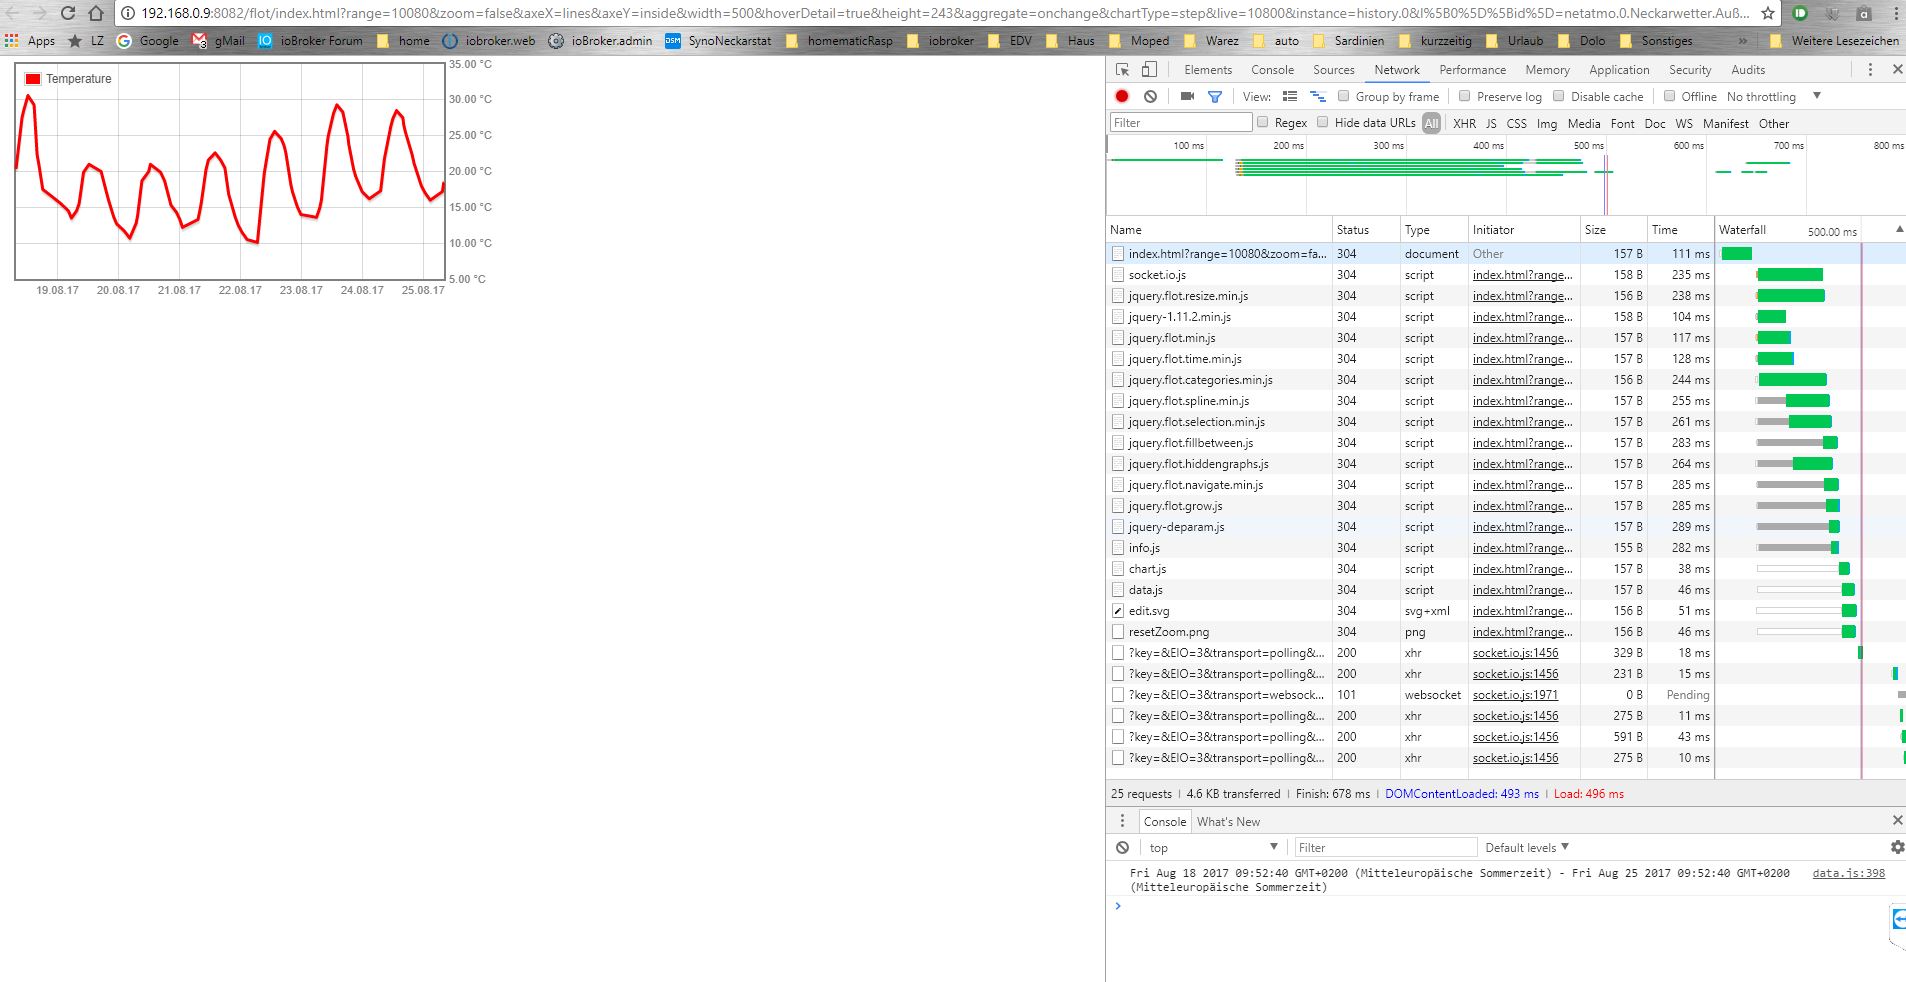The width and height of the screenshot is (1906, 982).
Task: Toggle the device toolbar icon
Action: pyautogui.click(x=1150, y=70)
